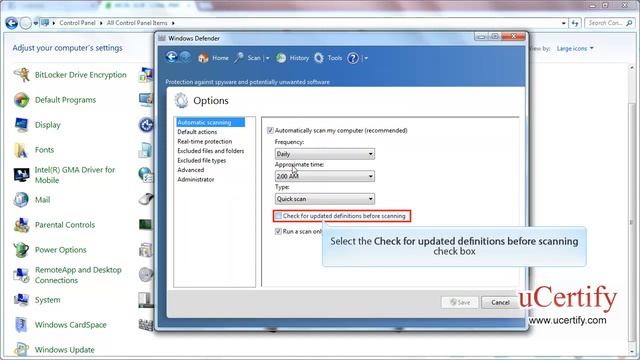Open Home in Windows Defender toolbar
640x360 pixels.
213,58
